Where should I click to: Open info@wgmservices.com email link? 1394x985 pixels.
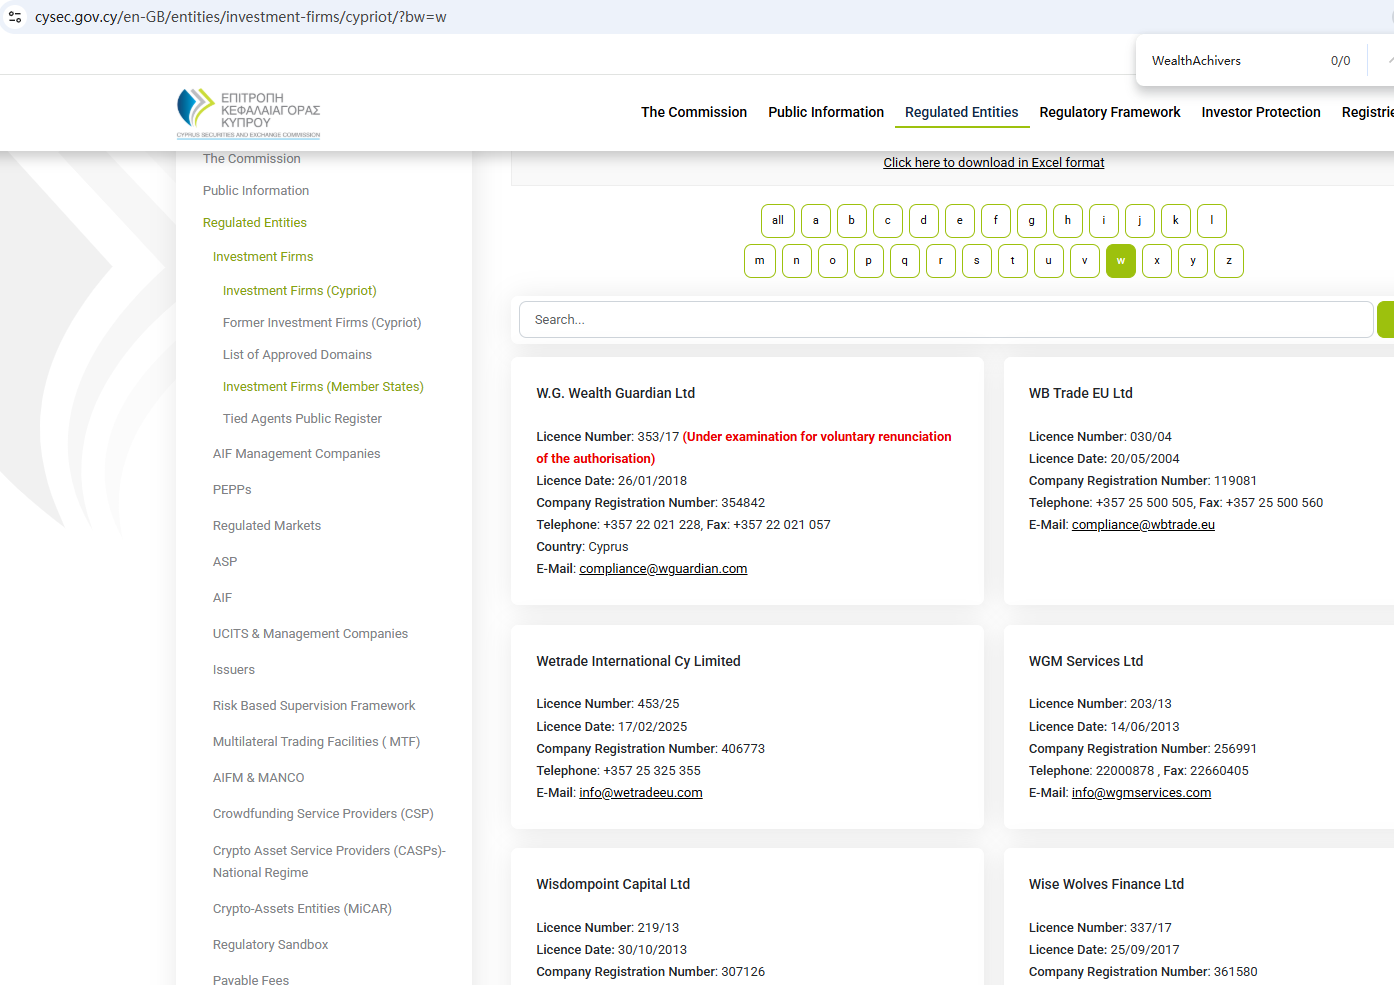[1140, 793]
